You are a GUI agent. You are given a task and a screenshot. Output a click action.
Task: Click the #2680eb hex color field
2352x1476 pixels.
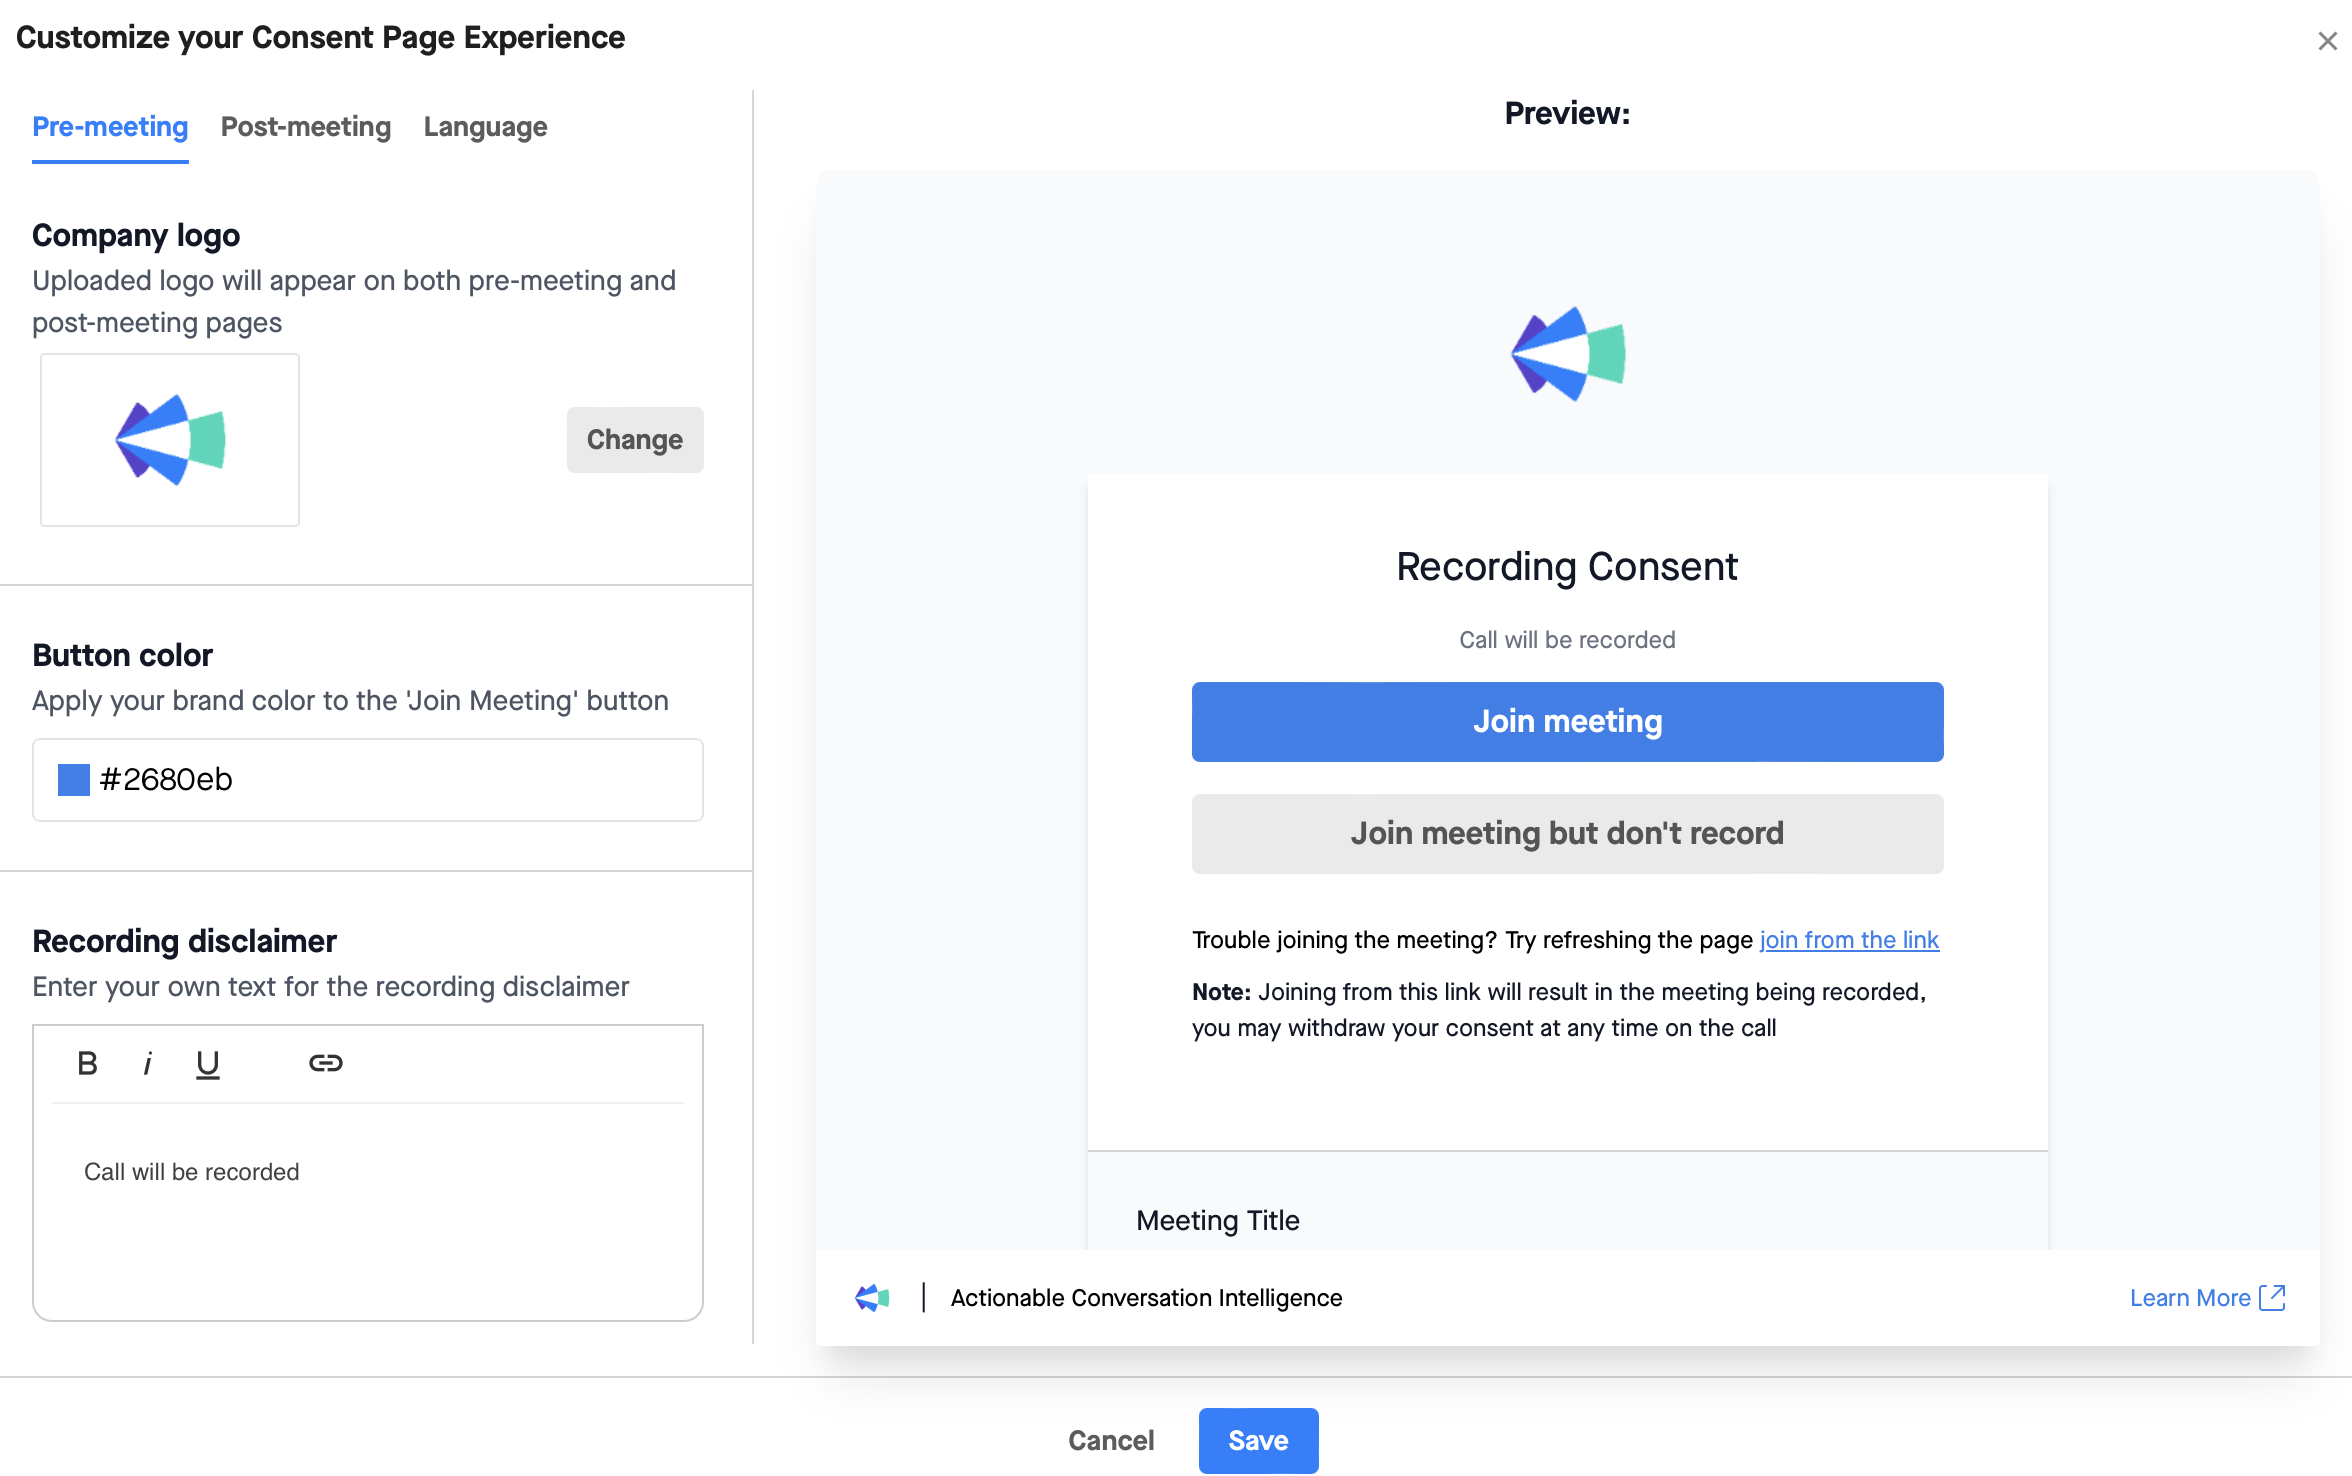click(x=368, y=779)
